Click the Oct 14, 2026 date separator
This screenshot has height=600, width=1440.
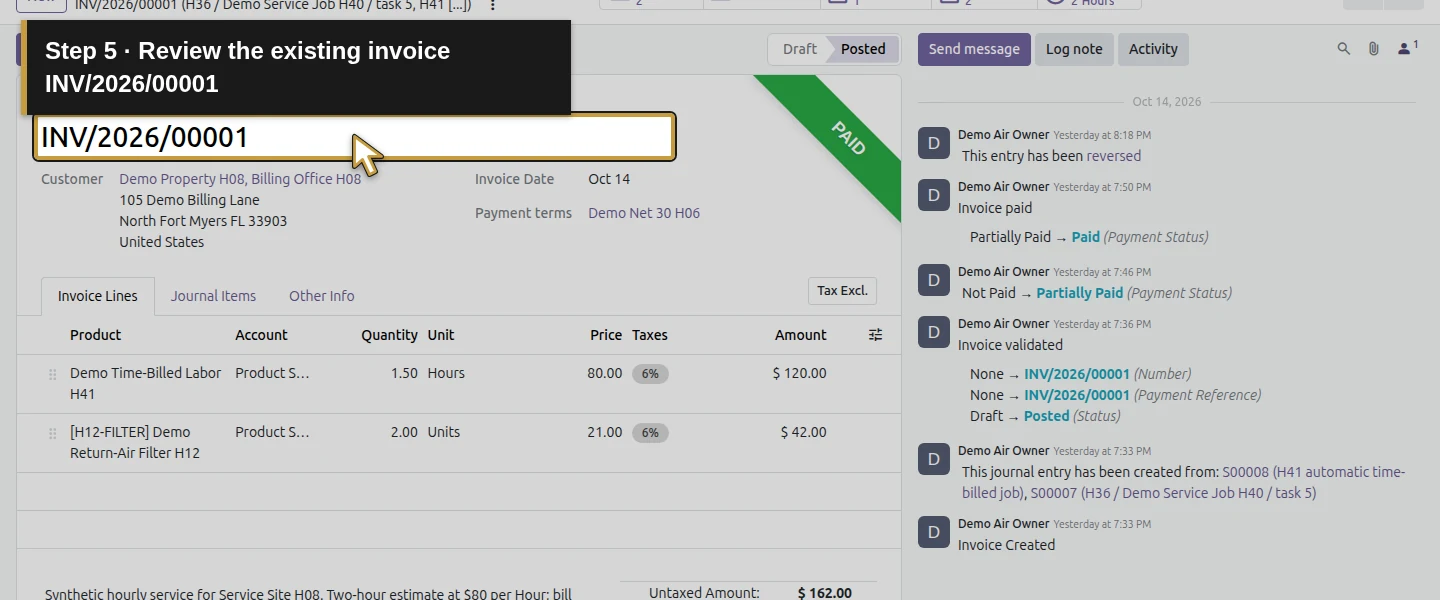point(1167,102)
